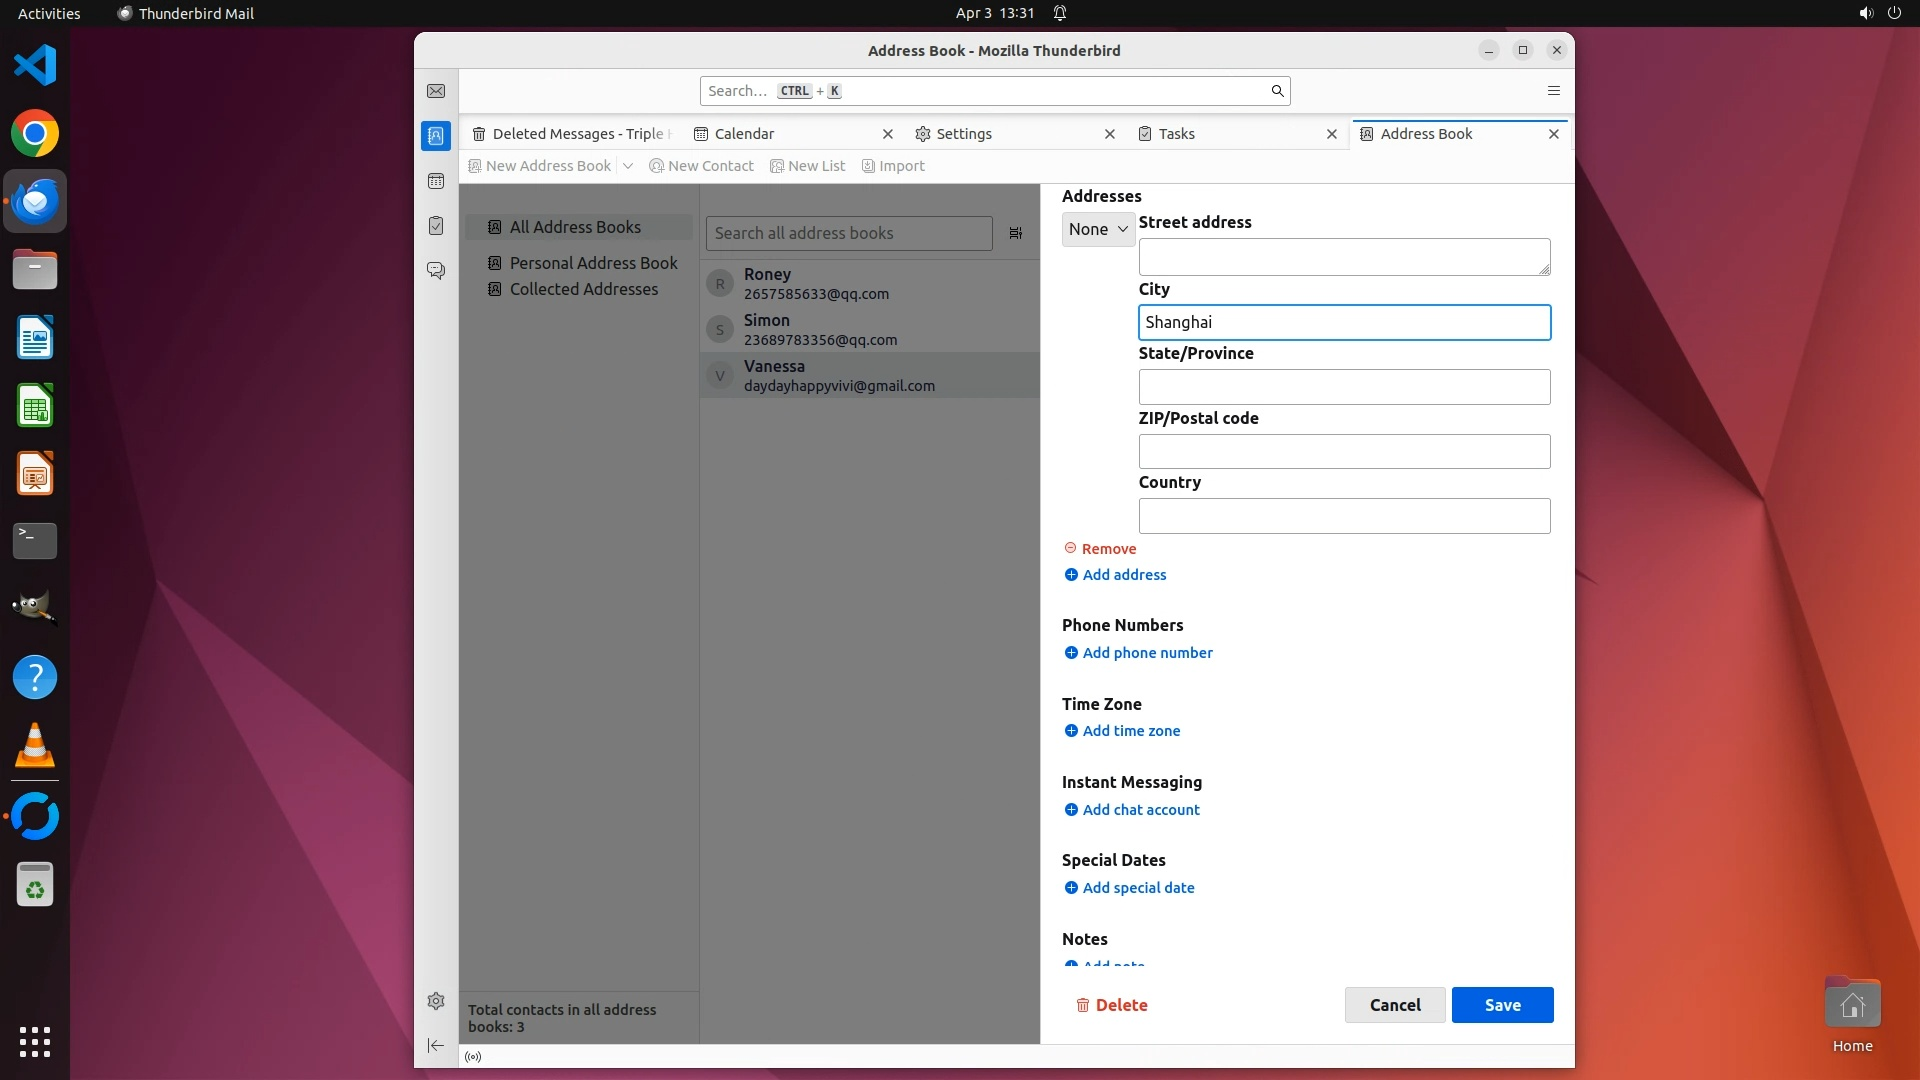Remove the current address entry
This screenshot has height=1080, width=1920.
click(1100, 549)
